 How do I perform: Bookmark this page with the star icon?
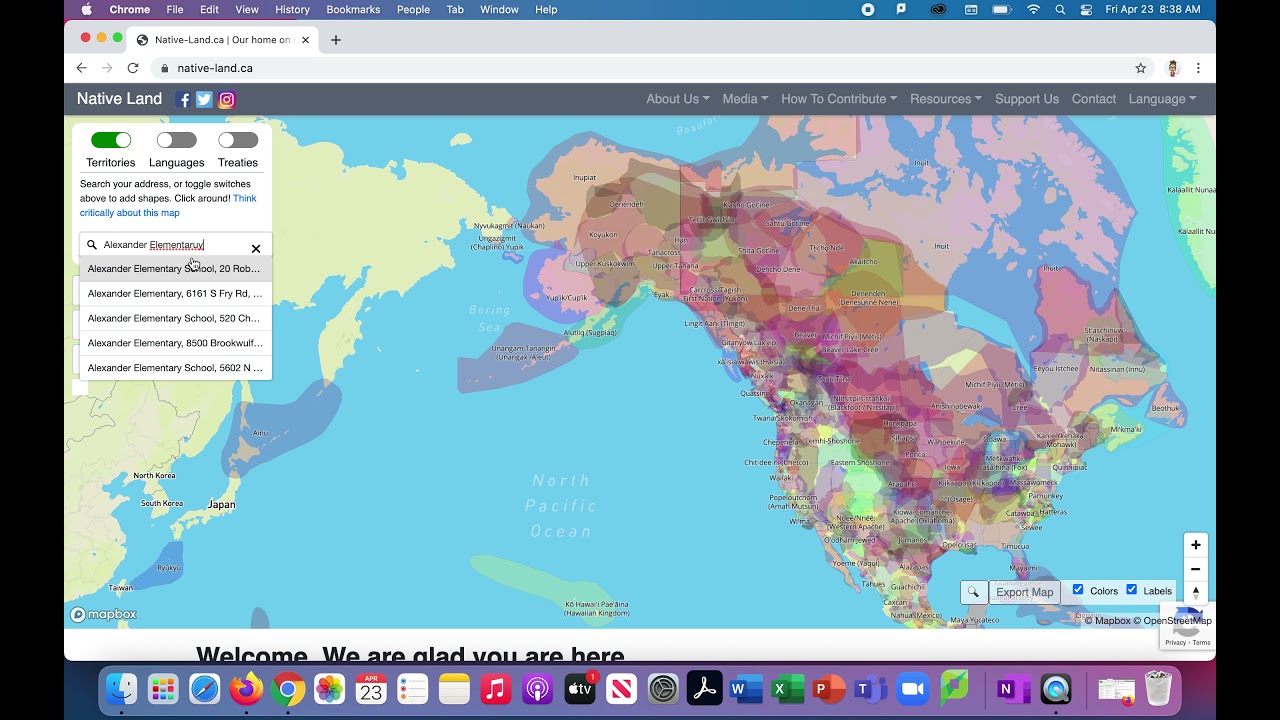pos(1141,68)
